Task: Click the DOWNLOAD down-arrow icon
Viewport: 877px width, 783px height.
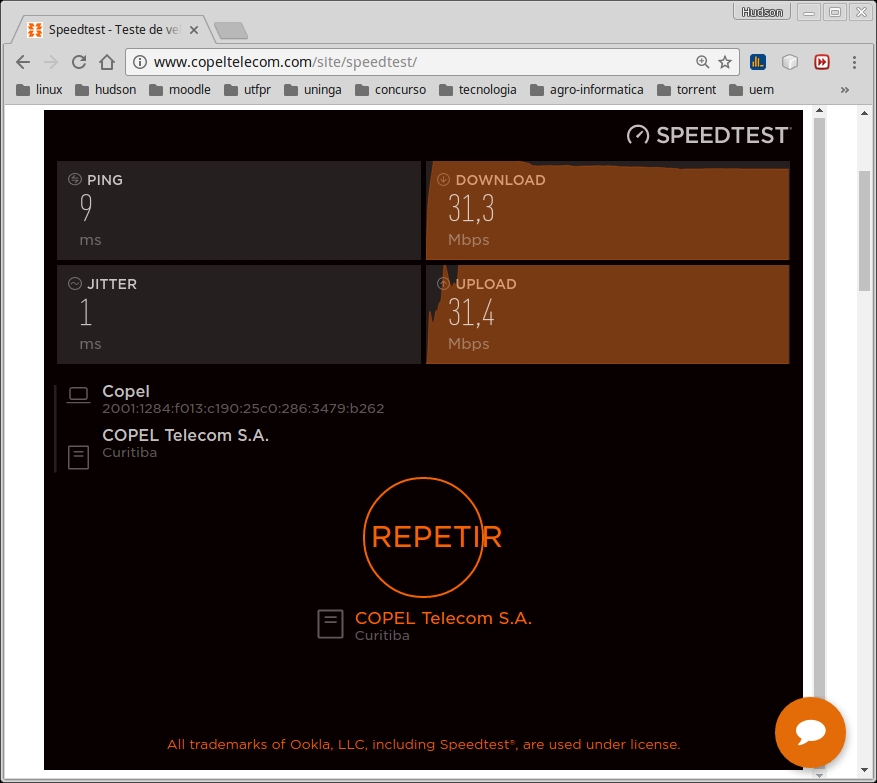Action: [442, 179]
